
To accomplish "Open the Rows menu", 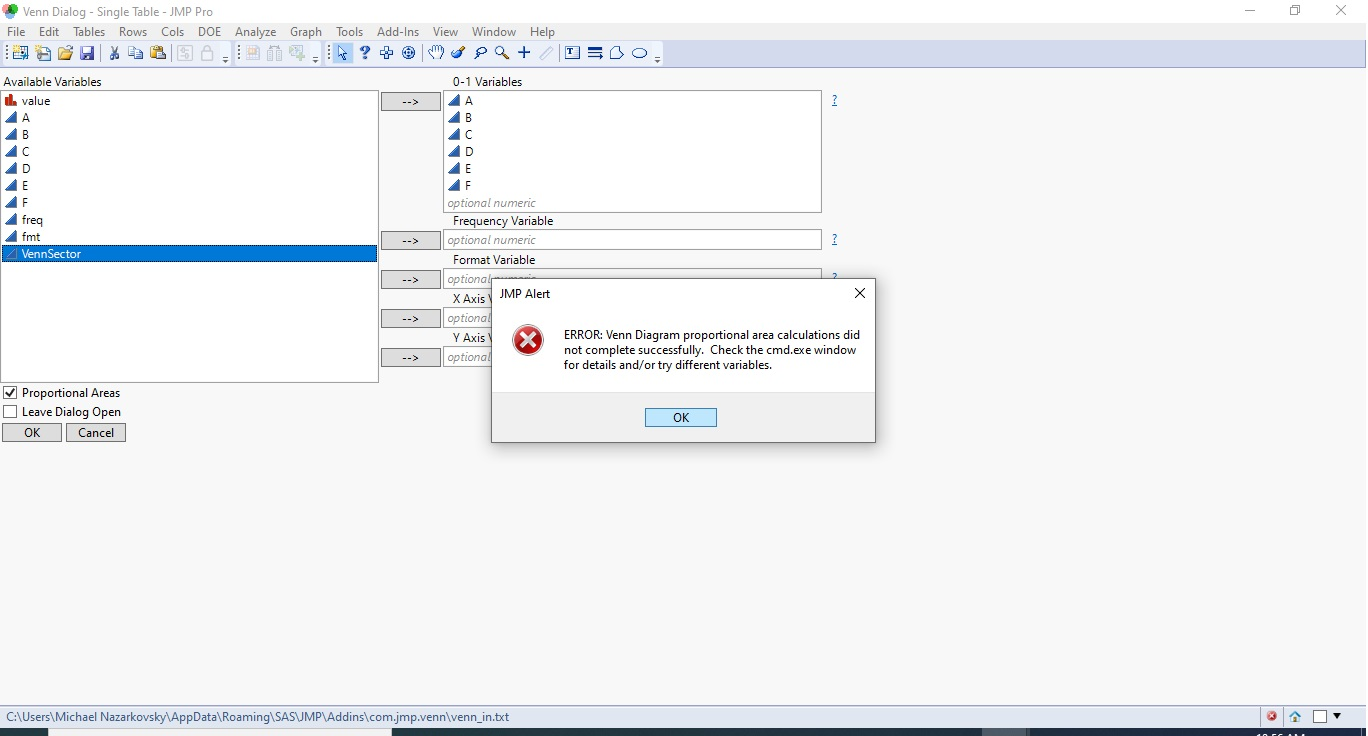I will (x=133, y=32).
